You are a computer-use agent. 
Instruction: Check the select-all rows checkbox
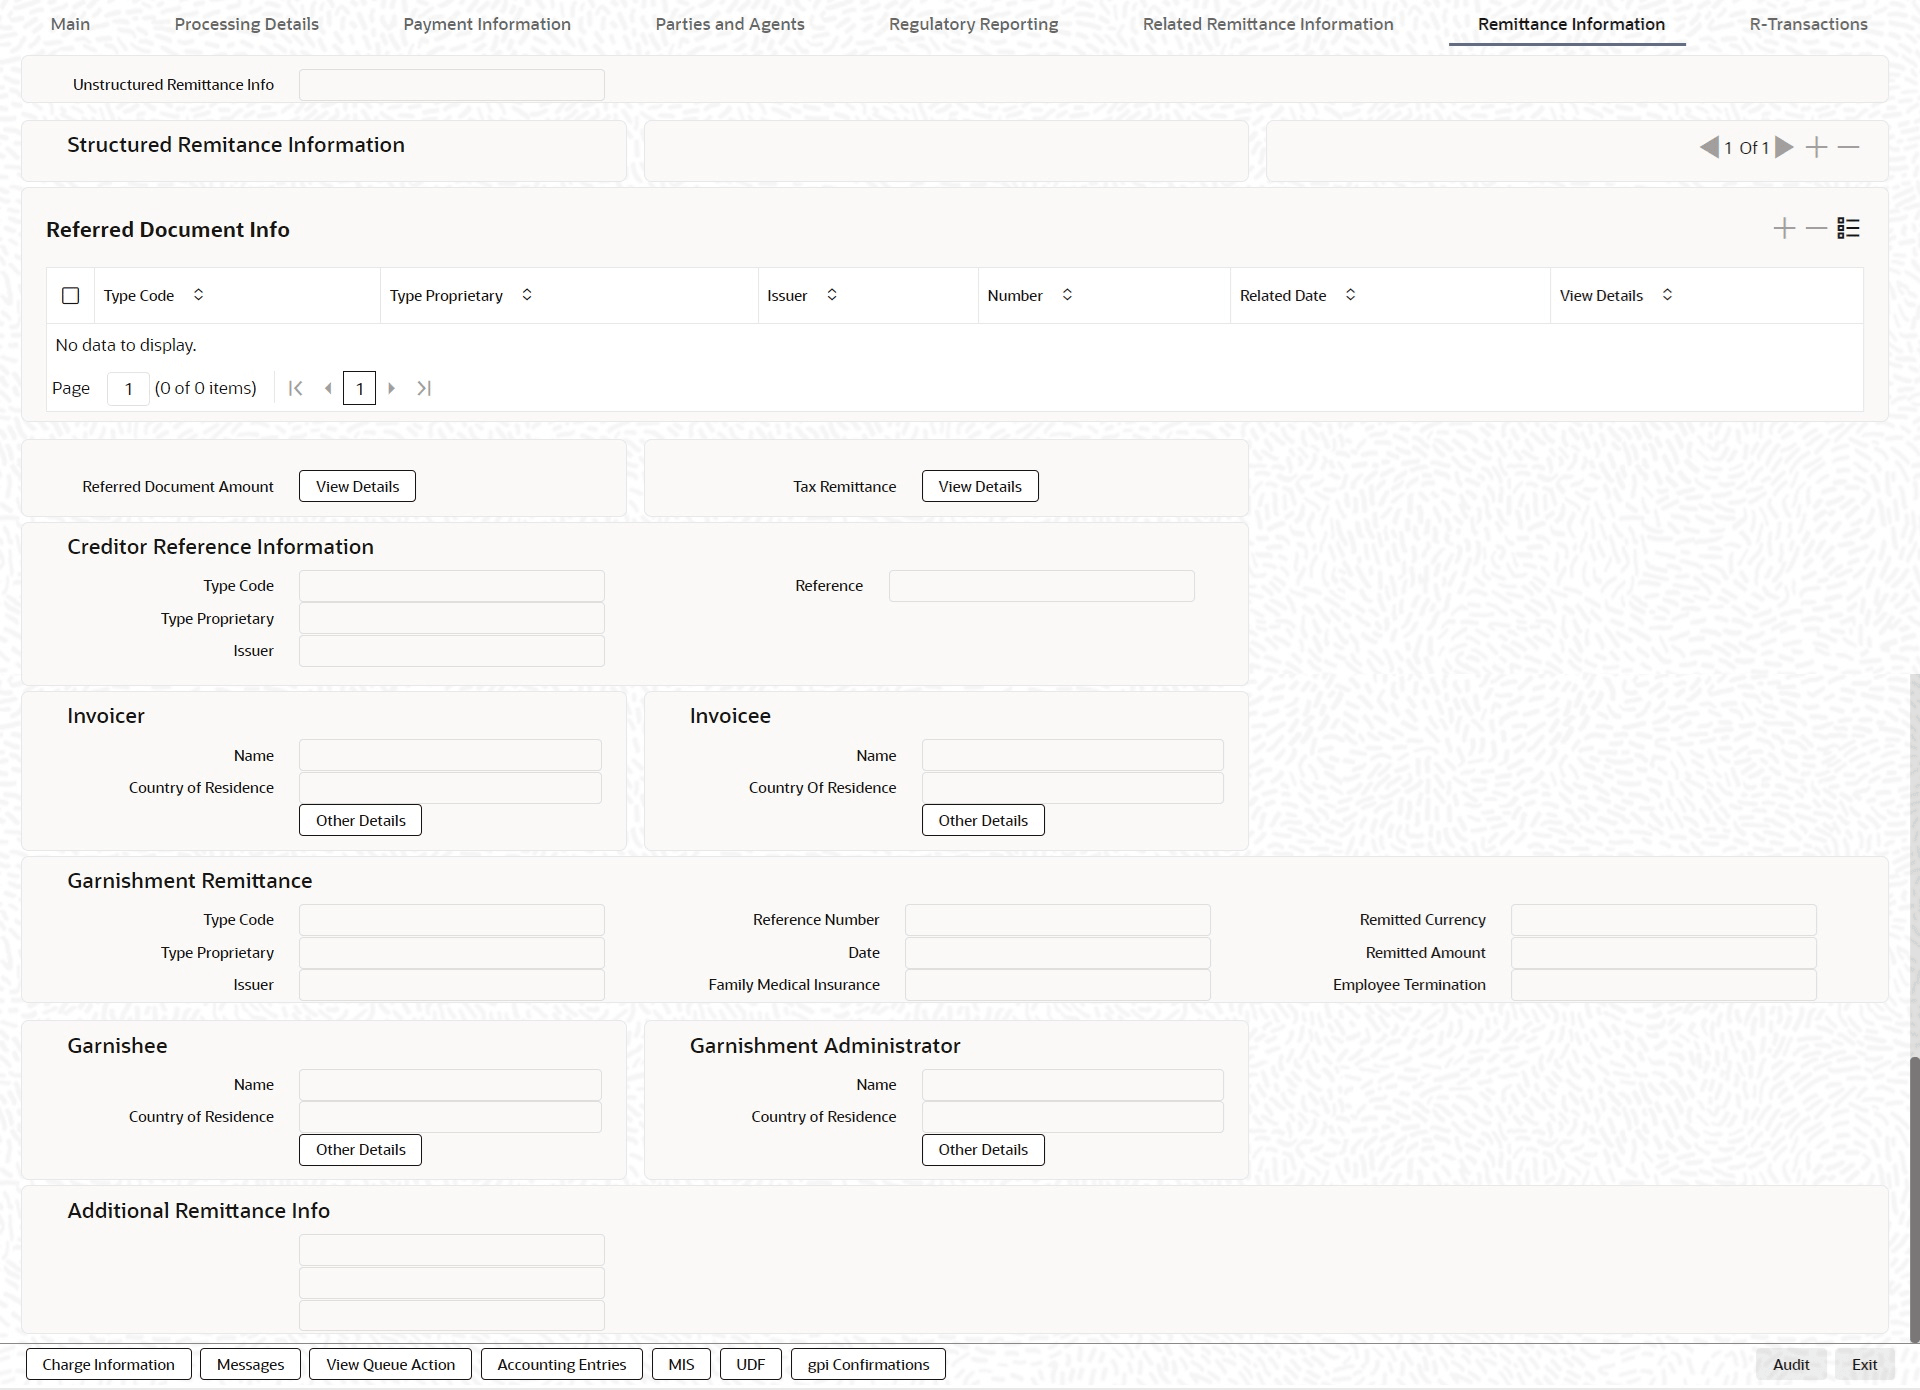[x=70, y=296]
